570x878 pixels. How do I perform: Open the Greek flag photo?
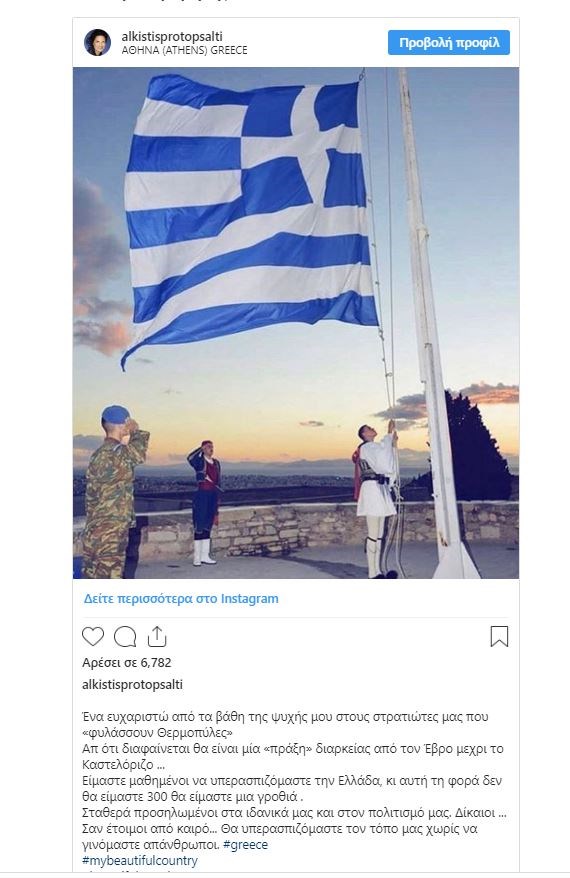point(296,323)
